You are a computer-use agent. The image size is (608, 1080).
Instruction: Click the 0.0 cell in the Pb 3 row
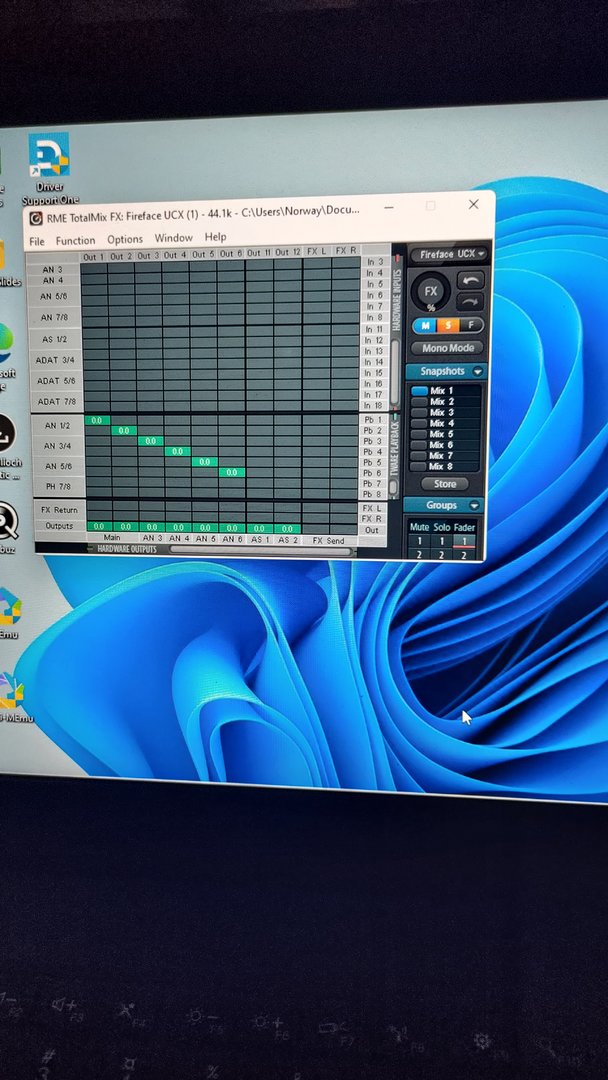[150, 442]
